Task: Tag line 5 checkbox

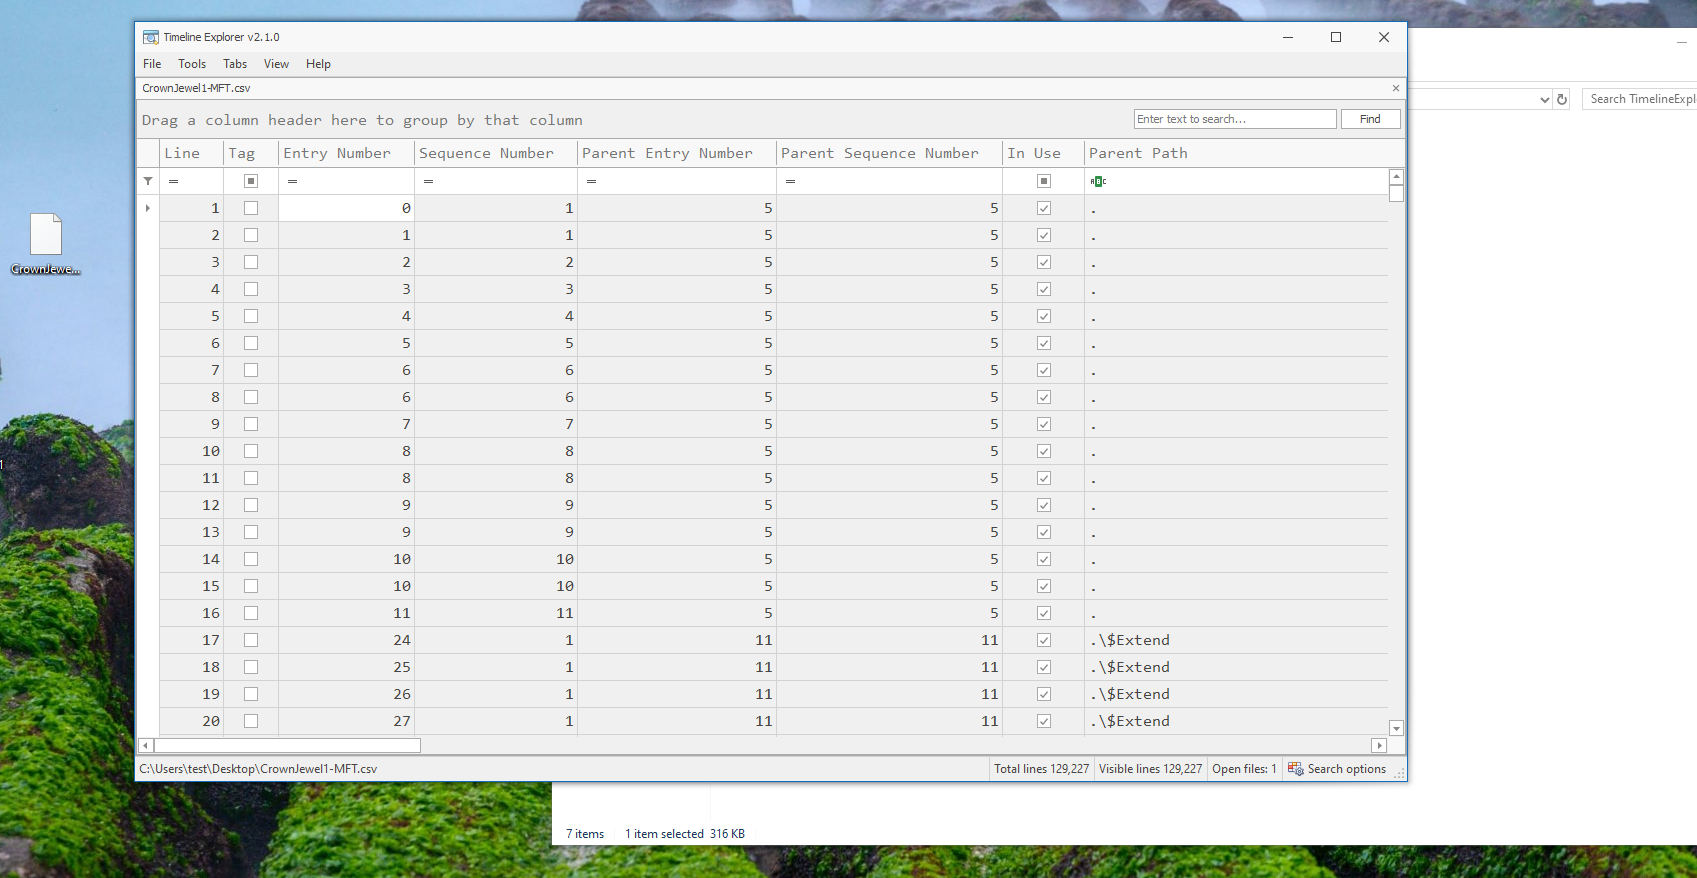Action: click(251, 316)
